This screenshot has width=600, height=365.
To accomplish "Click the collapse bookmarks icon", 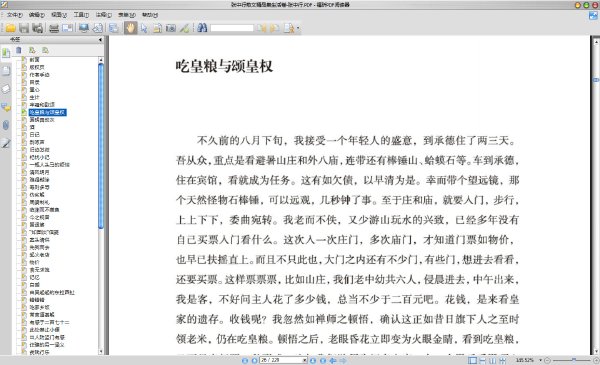I will 46,50.
